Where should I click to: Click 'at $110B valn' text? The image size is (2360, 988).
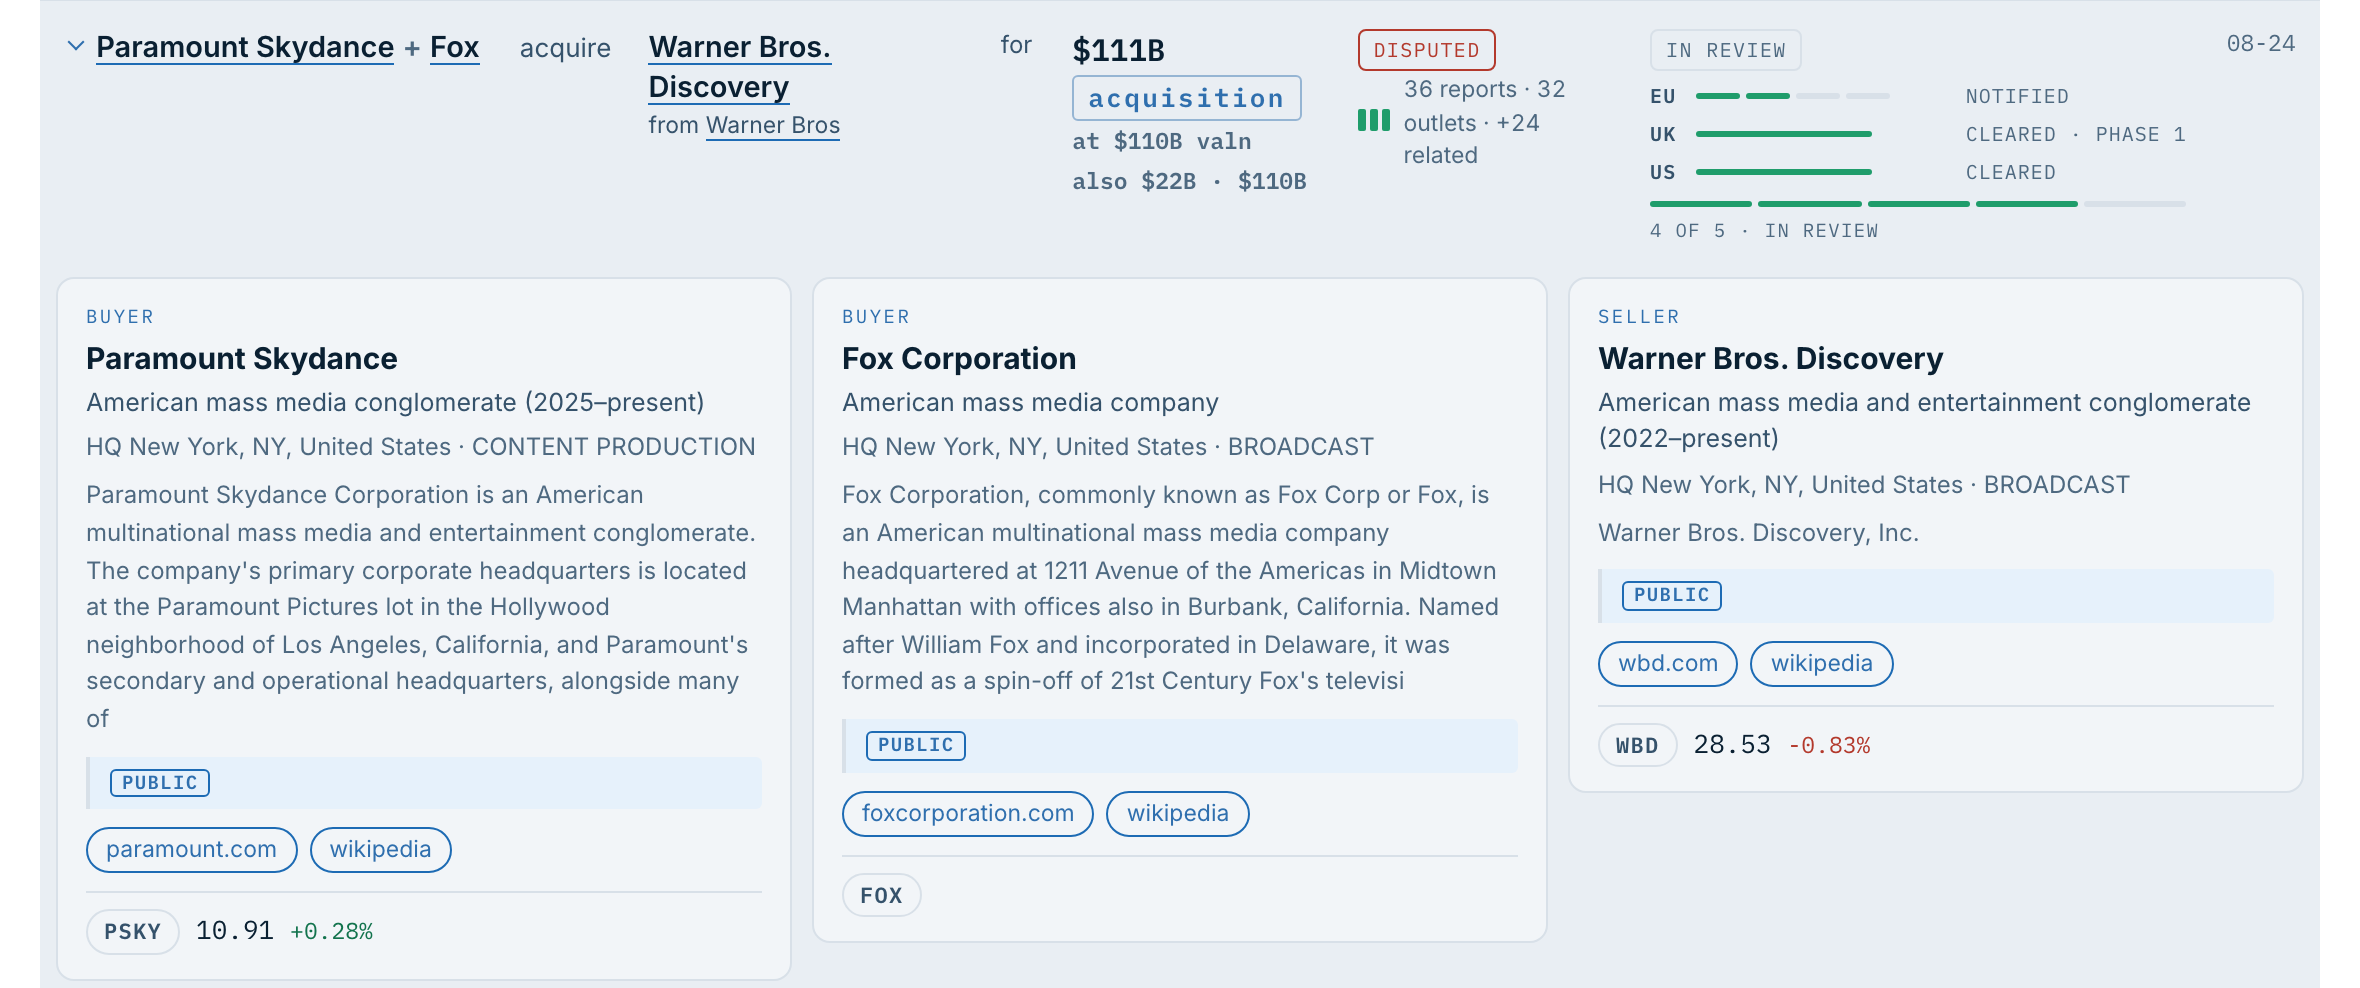pos(1162,142)
